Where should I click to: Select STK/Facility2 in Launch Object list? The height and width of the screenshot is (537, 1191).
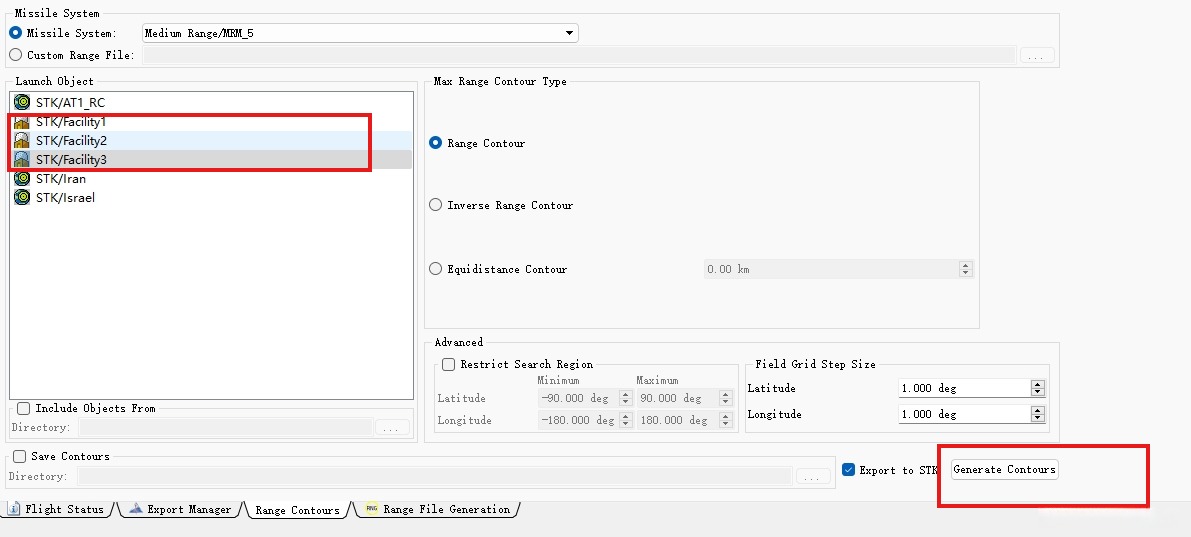(x=211, y=141)
